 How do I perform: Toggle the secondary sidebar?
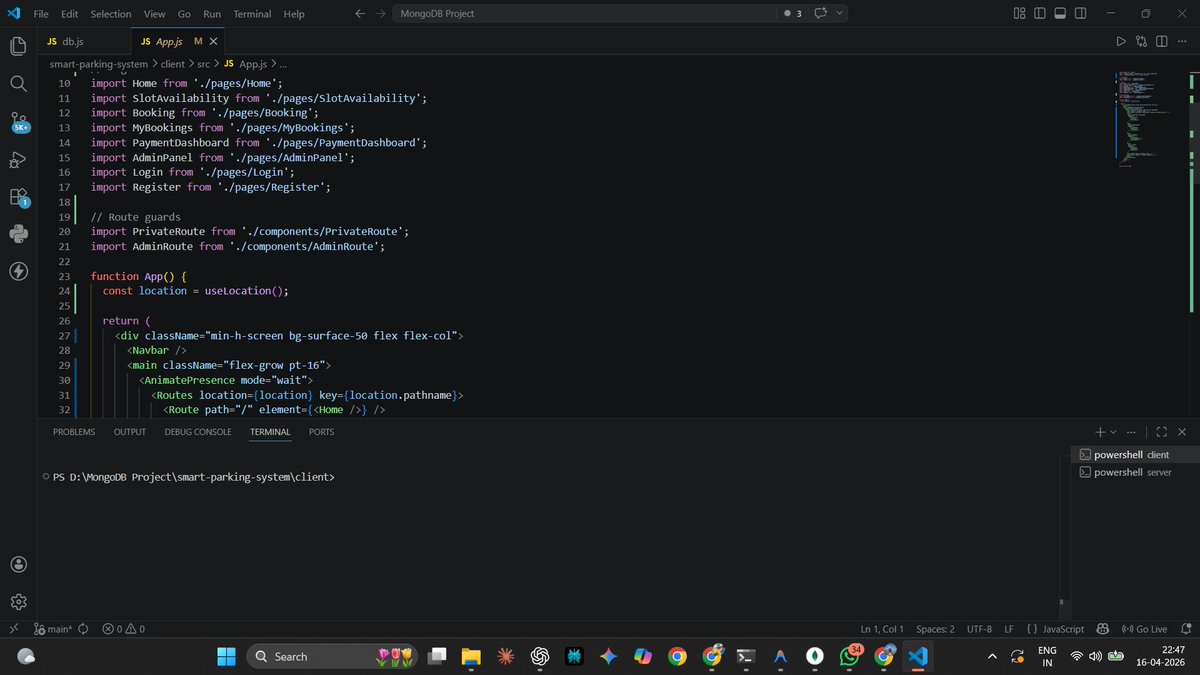coord(1080,14)
